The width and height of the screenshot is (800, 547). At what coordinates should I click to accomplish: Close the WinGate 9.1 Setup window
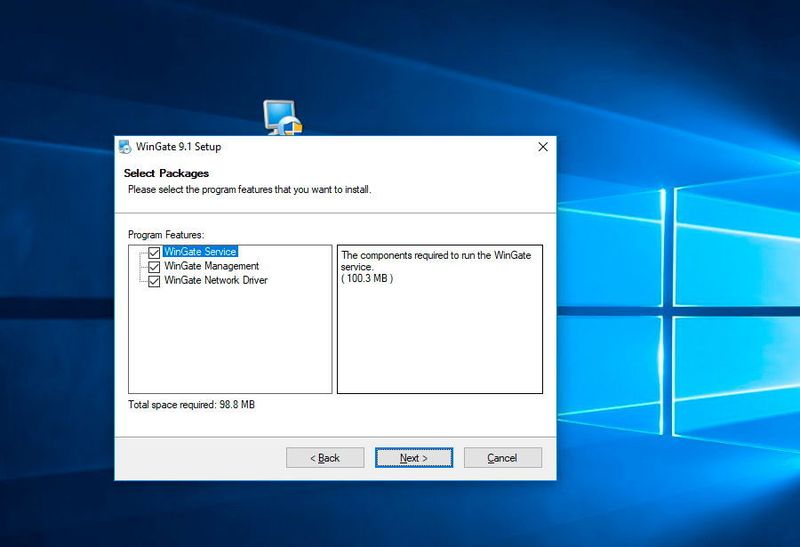point(543,147)
